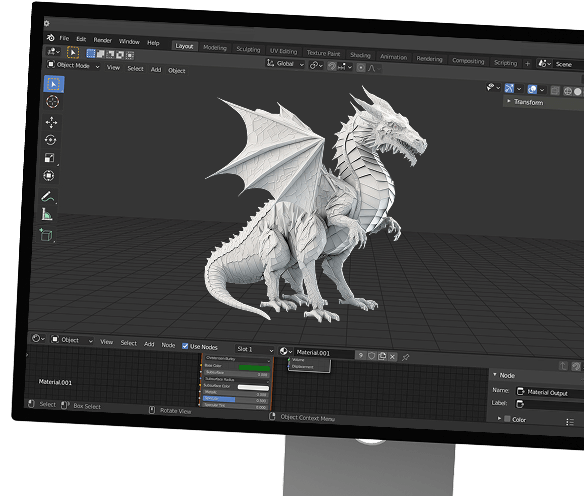Screen dimensions: 584x496
Task: Select the Transform tool
Action: (x=49, y=175)
